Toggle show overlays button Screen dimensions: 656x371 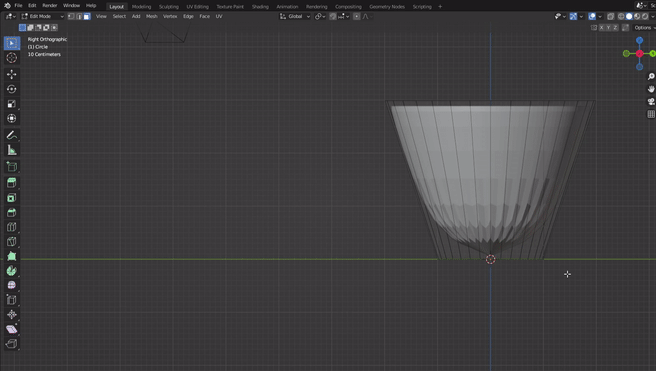coord(592,16)
